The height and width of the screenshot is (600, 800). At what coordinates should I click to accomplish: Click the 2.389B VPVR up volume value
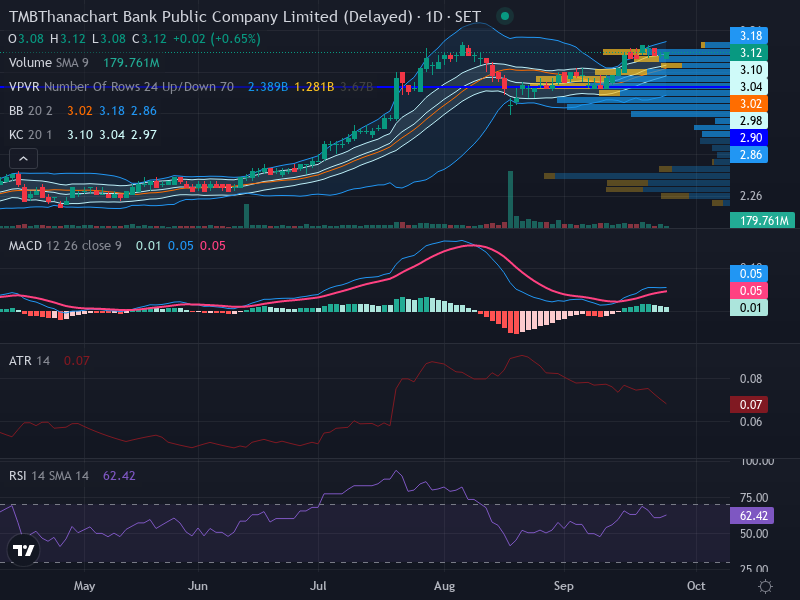[x=268, y=87]
